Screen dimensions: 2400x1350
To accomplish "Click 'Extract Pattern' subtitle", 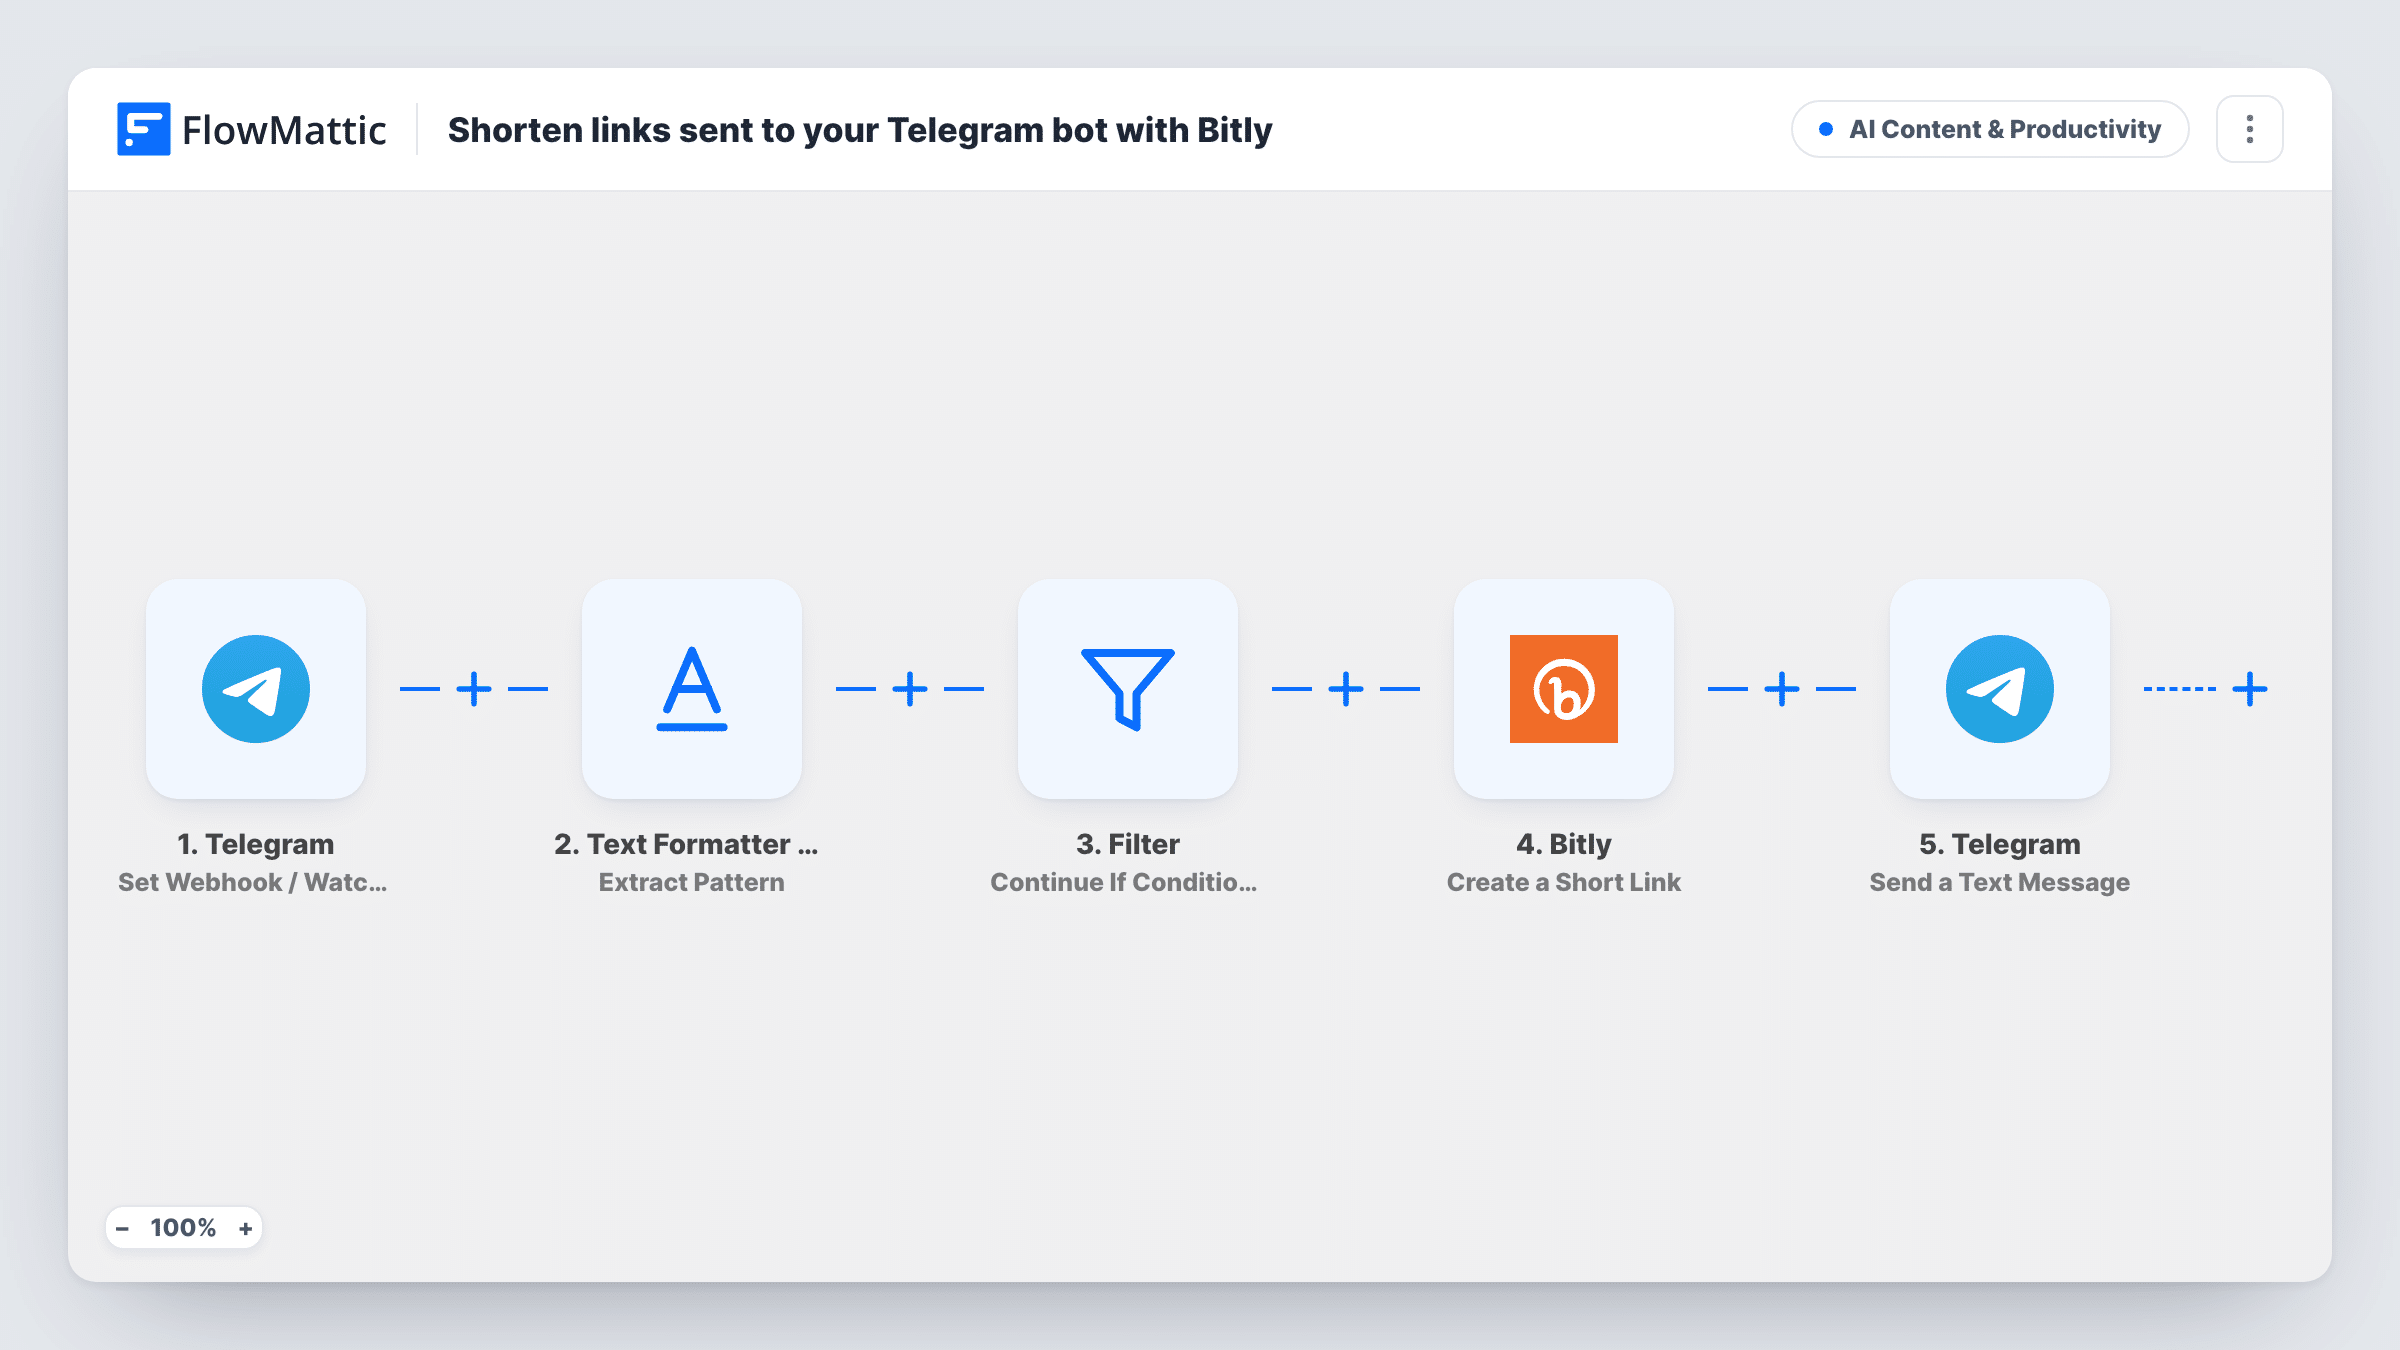I will 692,882.
